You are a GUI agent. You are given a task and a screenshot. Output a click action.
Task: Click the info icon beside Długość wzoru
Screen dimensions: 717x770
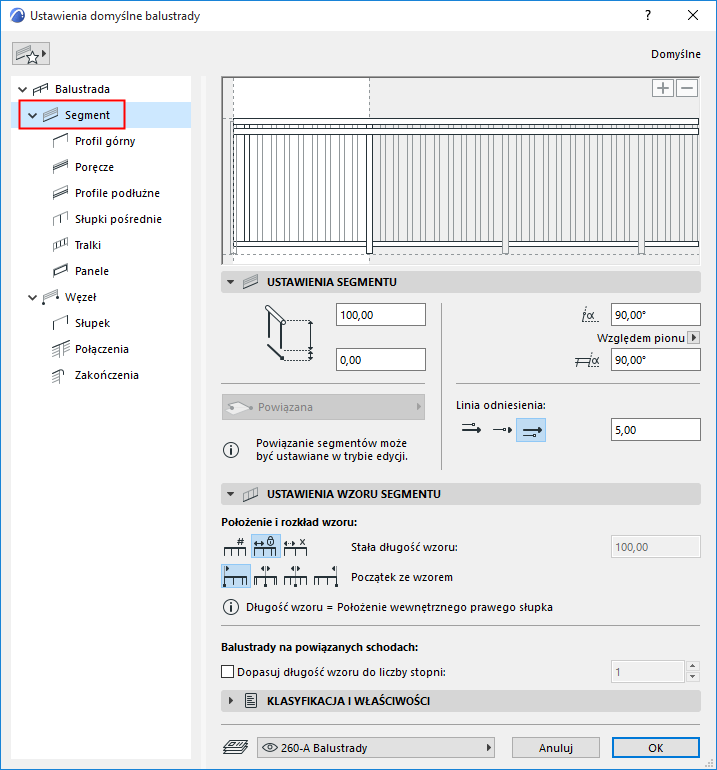click(231, 607)
